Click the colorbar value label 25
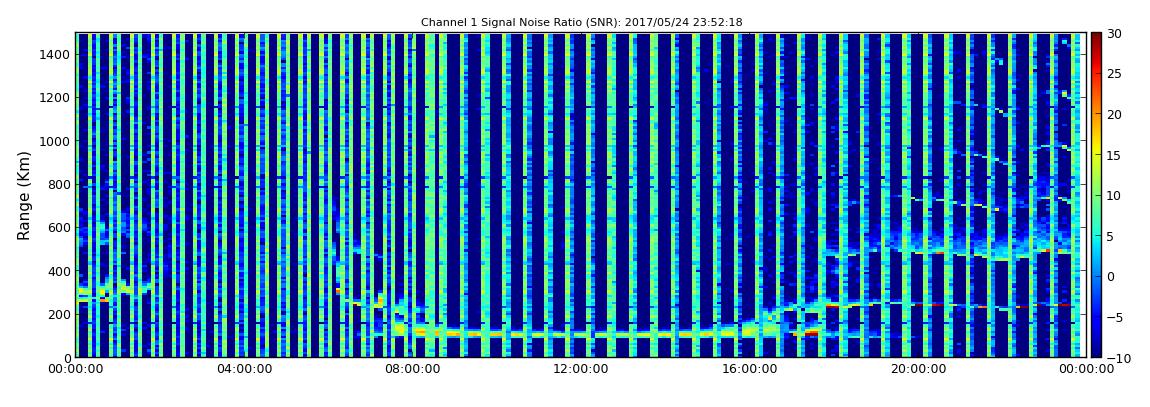The height and width of the screenshot is (407, 1150). click(x=1115, y=73)
